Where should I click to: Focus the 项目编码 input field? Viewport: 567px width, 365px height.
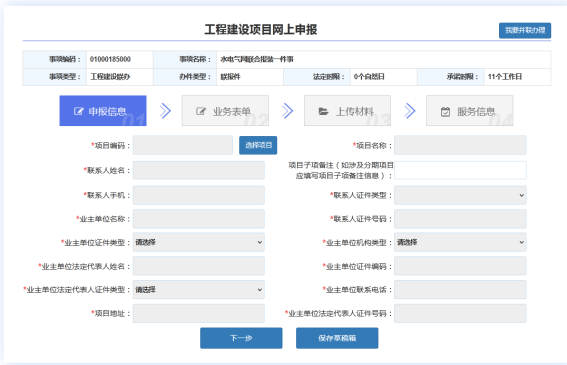[x=183, y=145]
